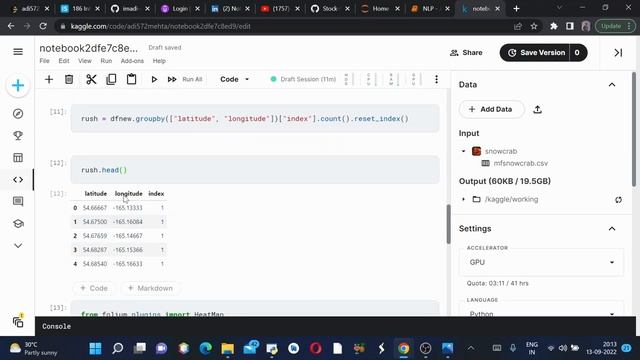Click the latitude value 54.66667
This screenshot has width=640, height=360.
click(x=95, y=208)
